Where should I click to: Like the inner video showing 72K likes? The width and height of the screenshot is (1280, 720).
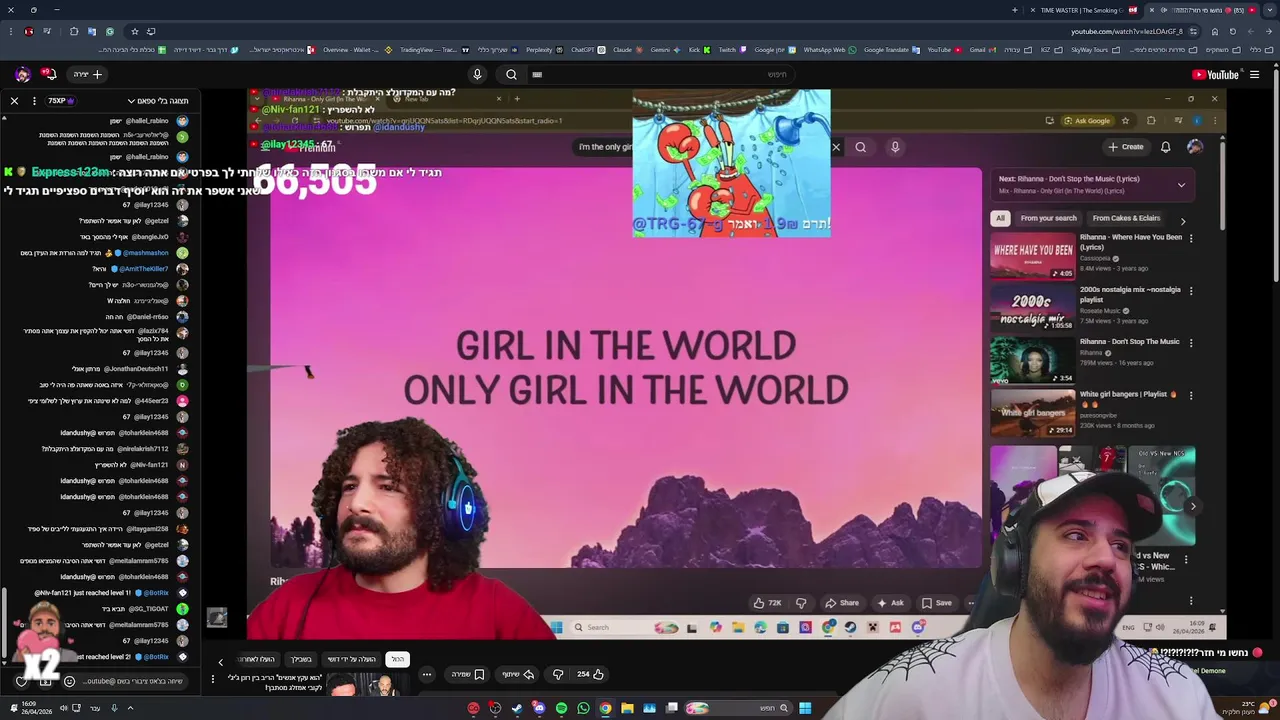click(x=767, y=603)
